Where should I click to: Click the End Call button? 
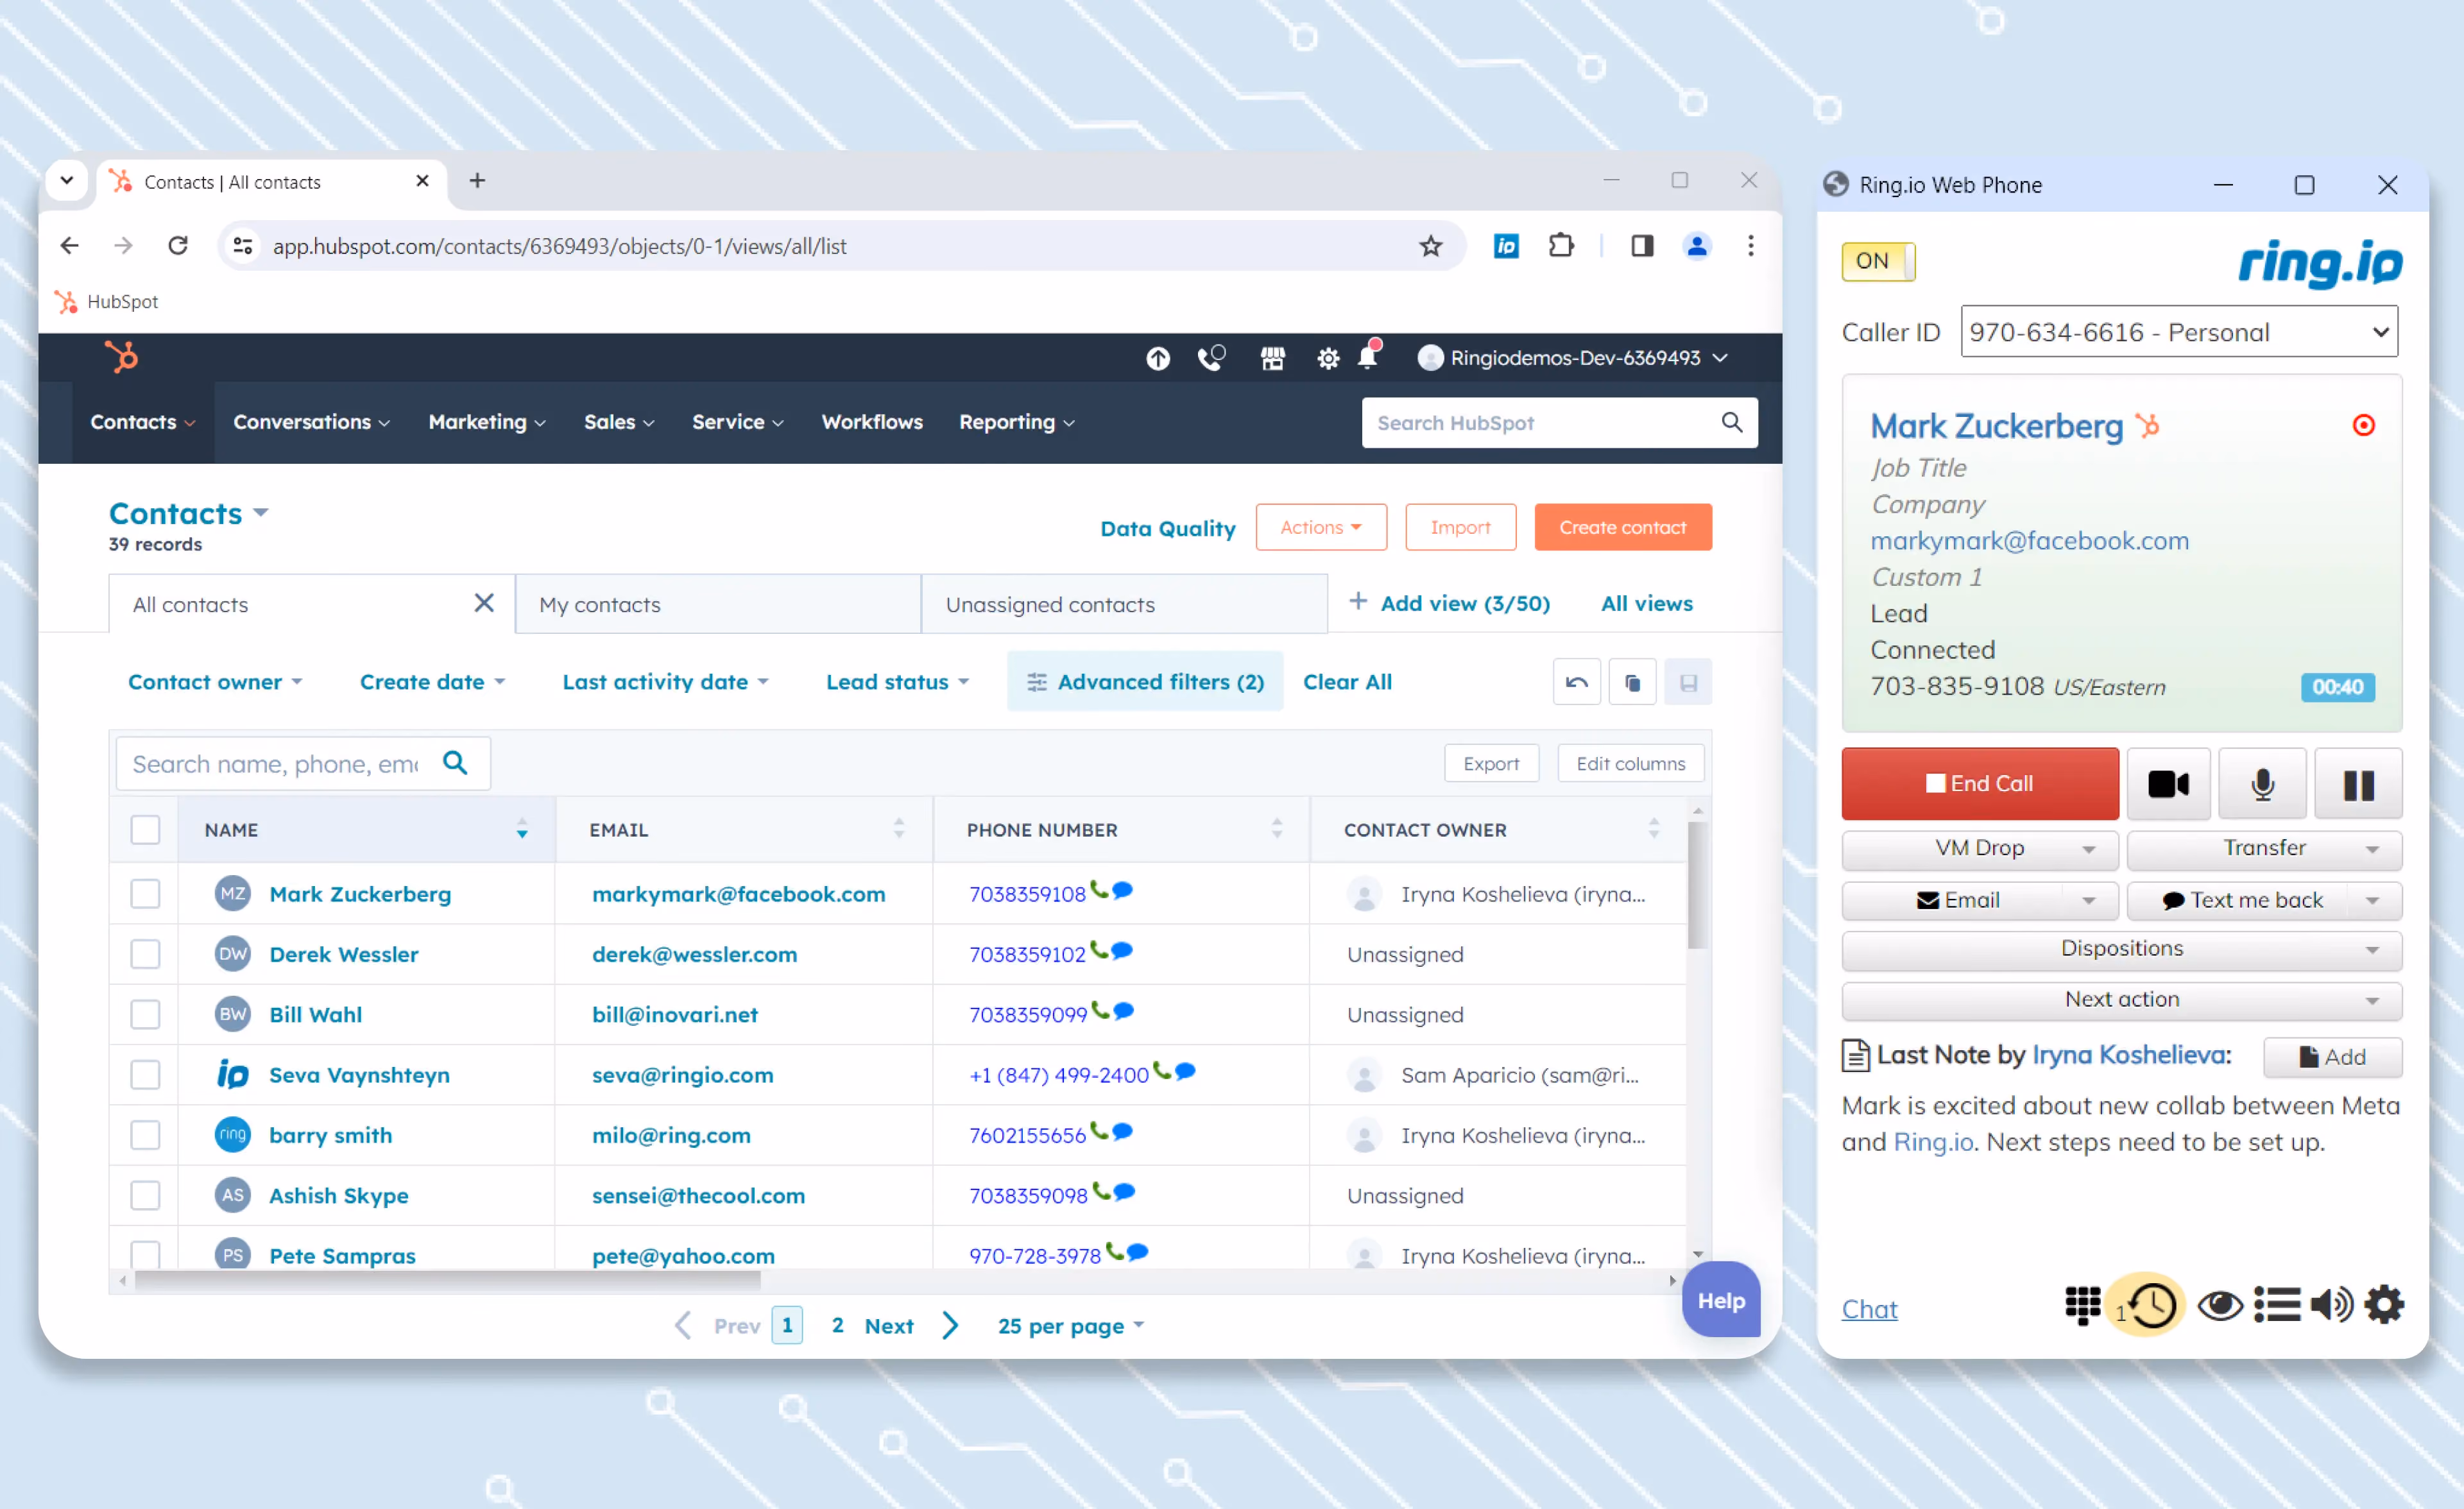point(1980,784)
